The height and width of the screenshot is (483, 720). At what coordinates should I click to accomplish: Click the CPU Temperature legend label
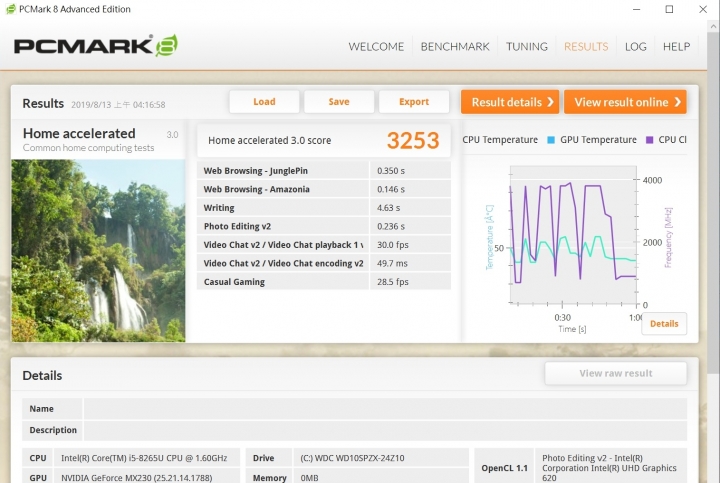coord(500,140)
